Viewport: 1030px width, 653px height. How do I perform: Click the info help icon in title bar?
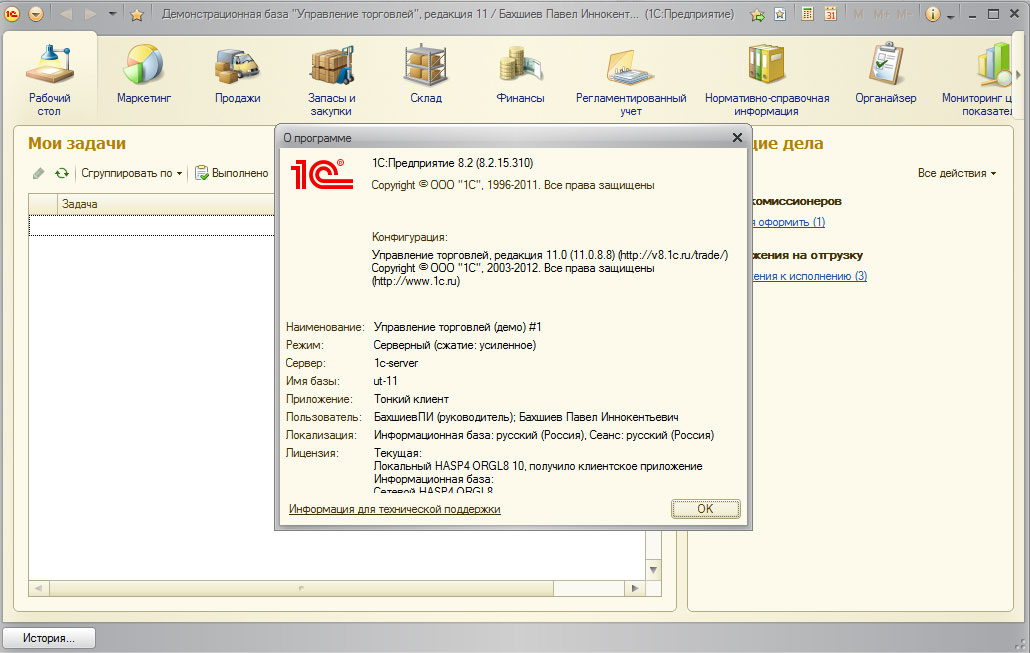932,14
